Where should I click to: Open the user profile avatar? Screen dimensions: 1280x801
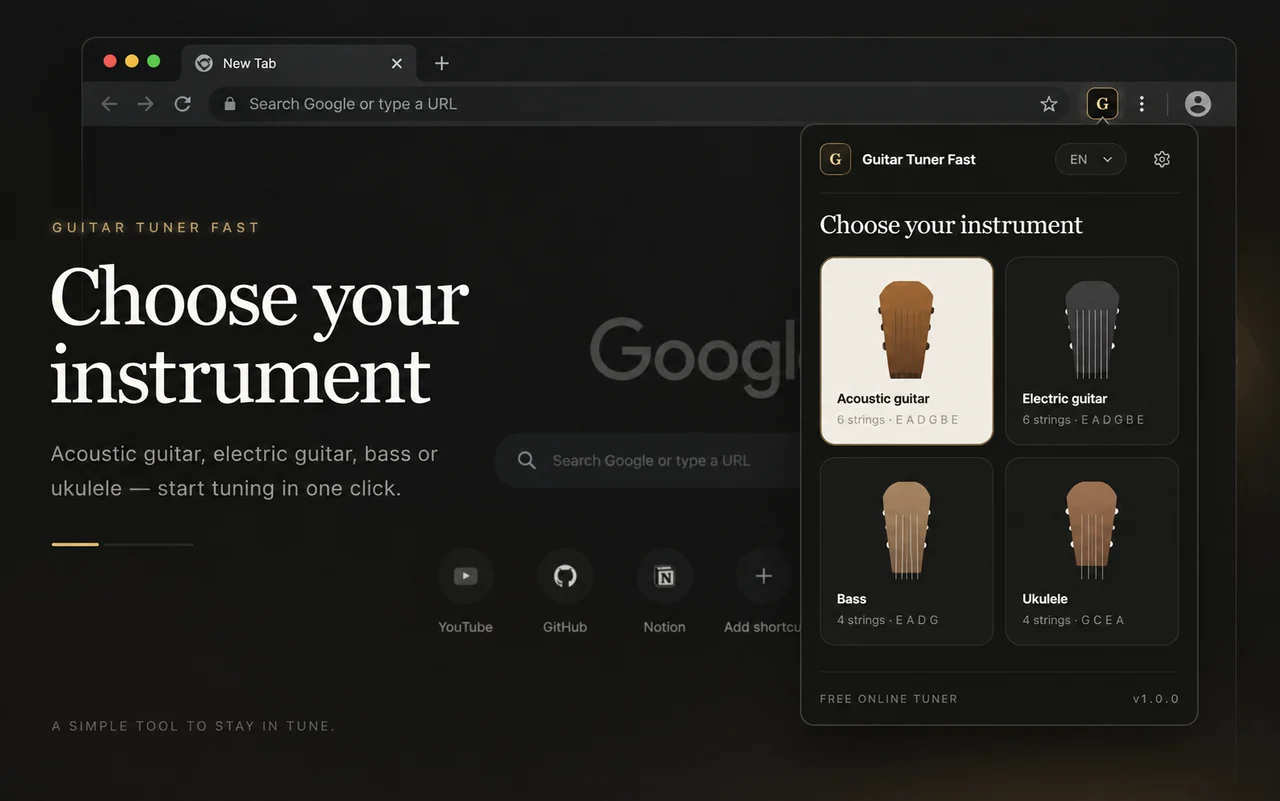pyautogui.click(x=1197, y=104)
